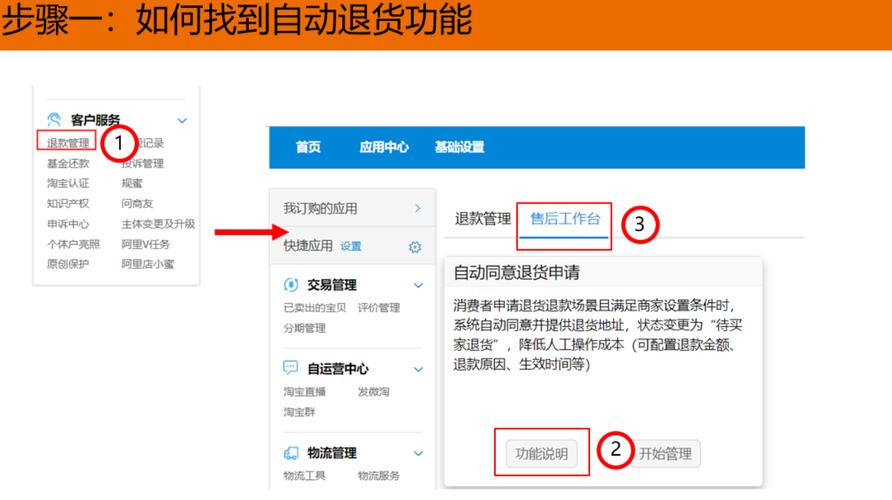Screen dimensions: 892x500
Task: Open 评价管理 under 交易管理
Action: point(379,308)
